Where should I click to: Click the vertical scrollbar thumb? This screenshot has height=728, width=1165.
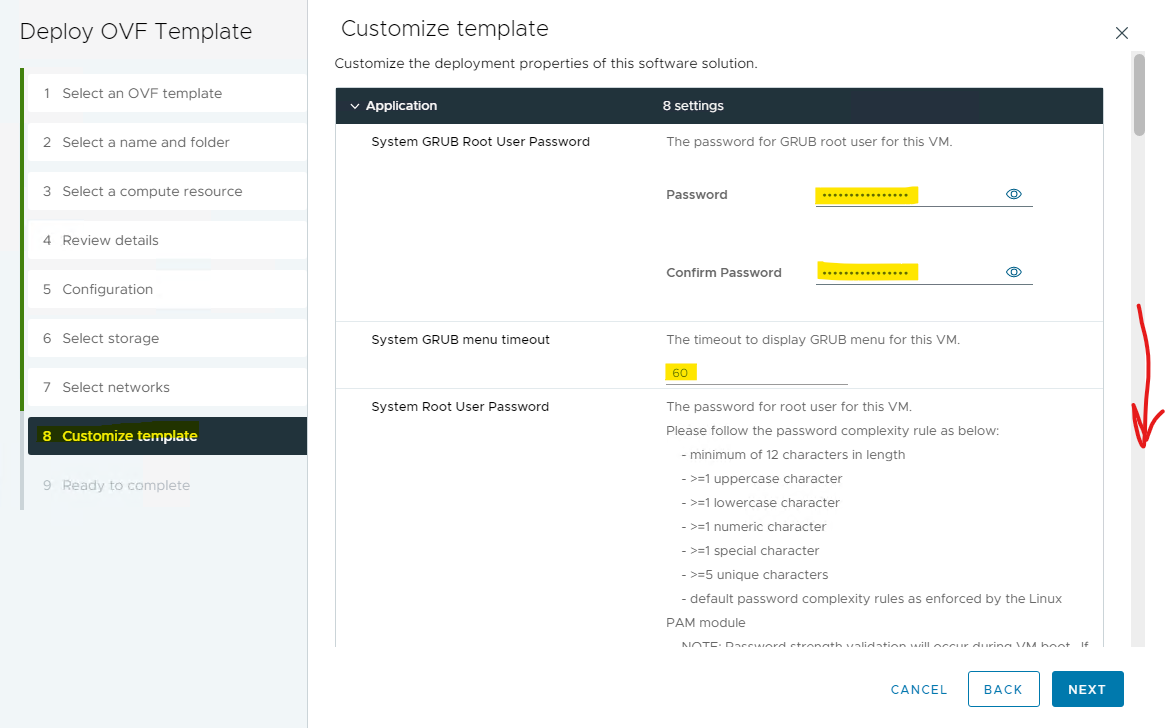click(1139, 93)
